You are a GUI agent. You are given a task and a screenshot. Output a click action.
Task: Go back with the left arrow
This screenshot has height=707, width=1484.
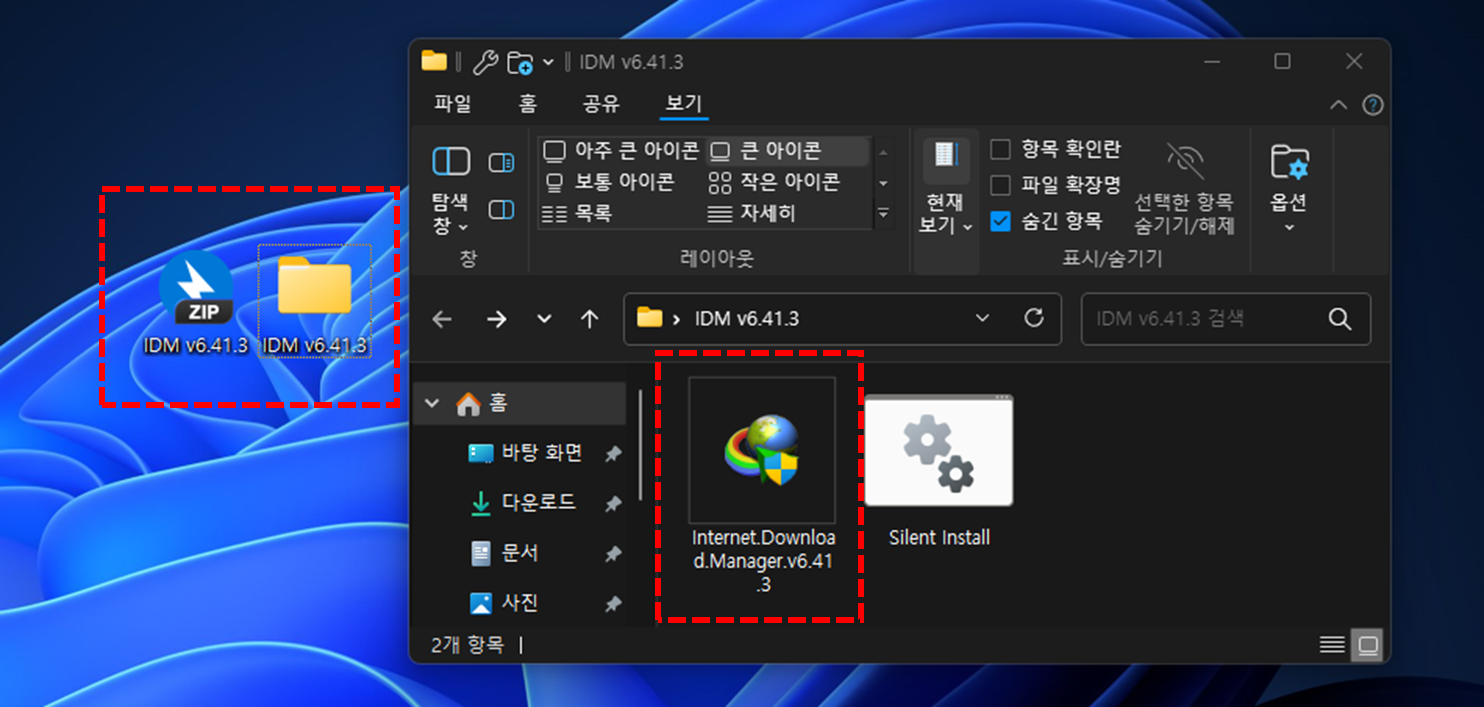(442, 319)
